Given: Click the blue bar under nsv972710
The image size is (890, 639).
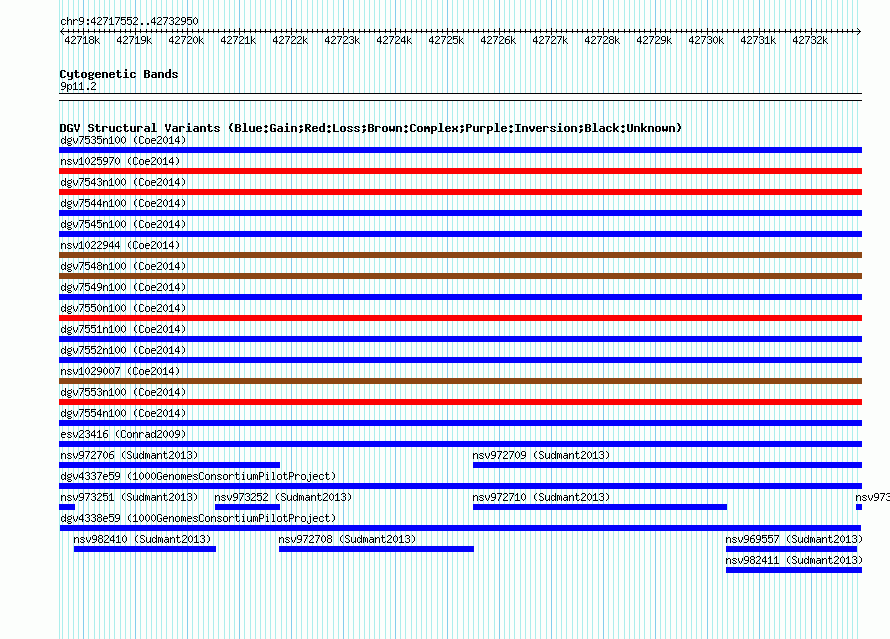Looking at the screenshot, I should [x=600, y=507].
